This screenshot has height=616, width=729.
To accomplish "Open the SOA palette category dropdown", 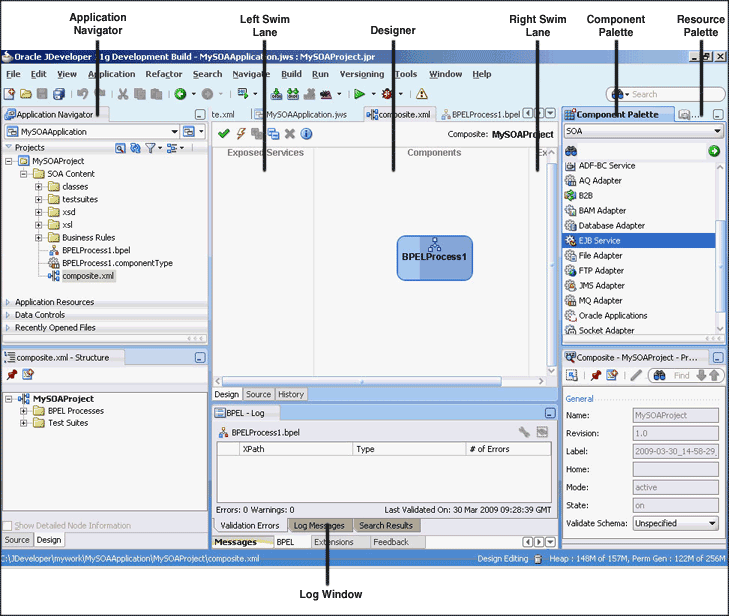I will pos(717,131).
